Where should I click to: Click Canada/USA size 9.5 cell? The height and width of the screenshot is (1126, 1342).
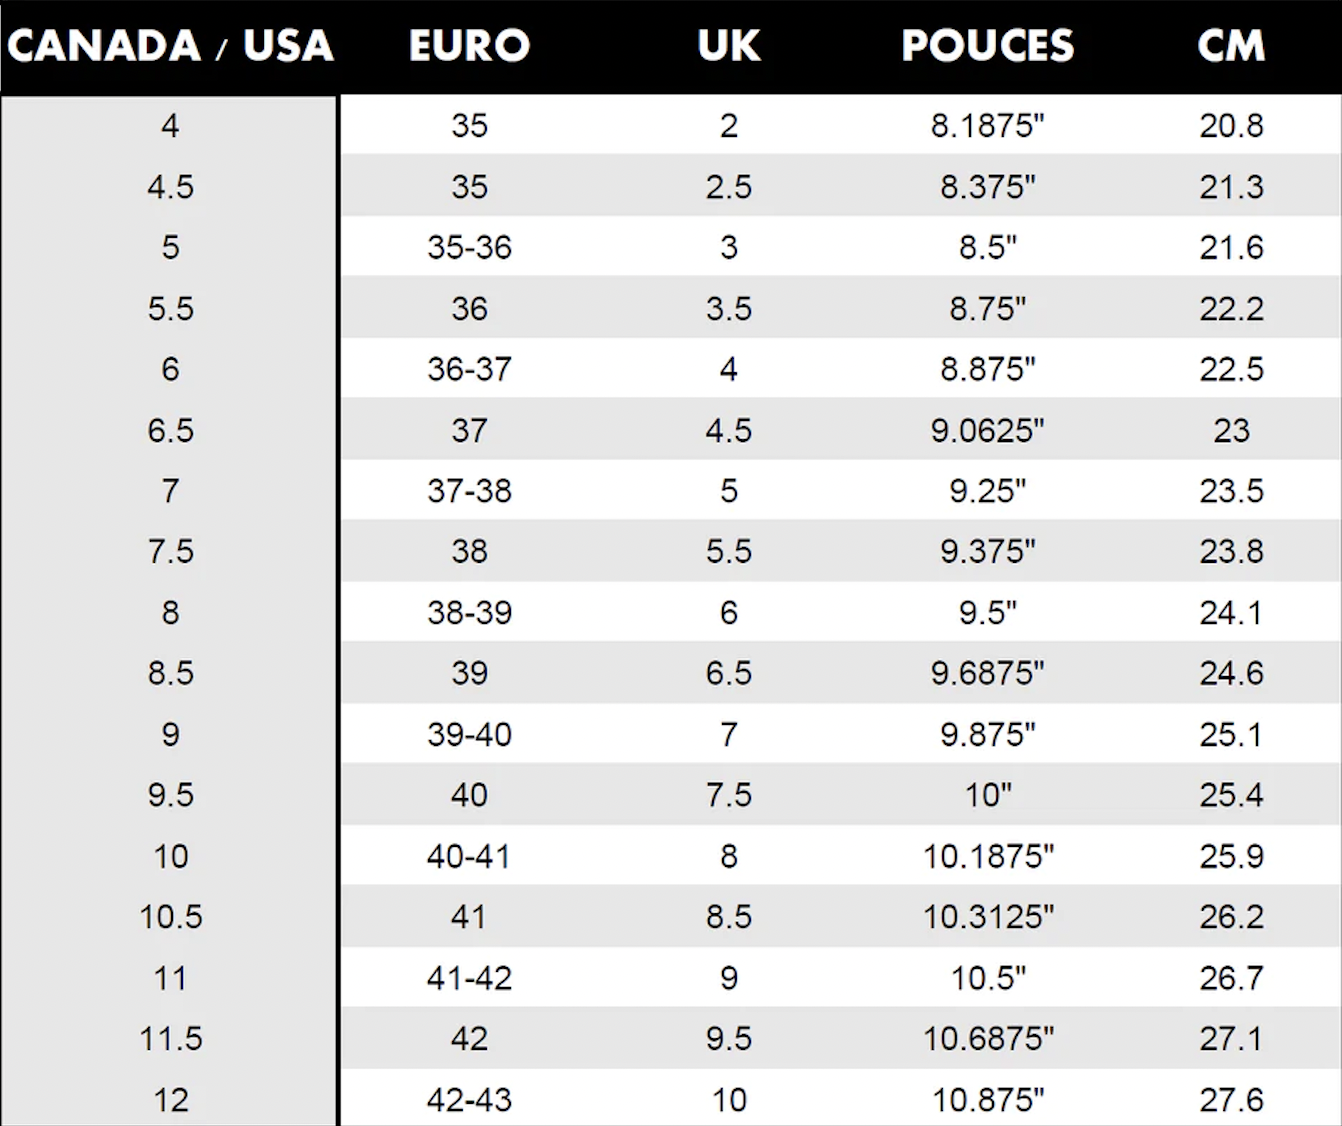point(170,795)
